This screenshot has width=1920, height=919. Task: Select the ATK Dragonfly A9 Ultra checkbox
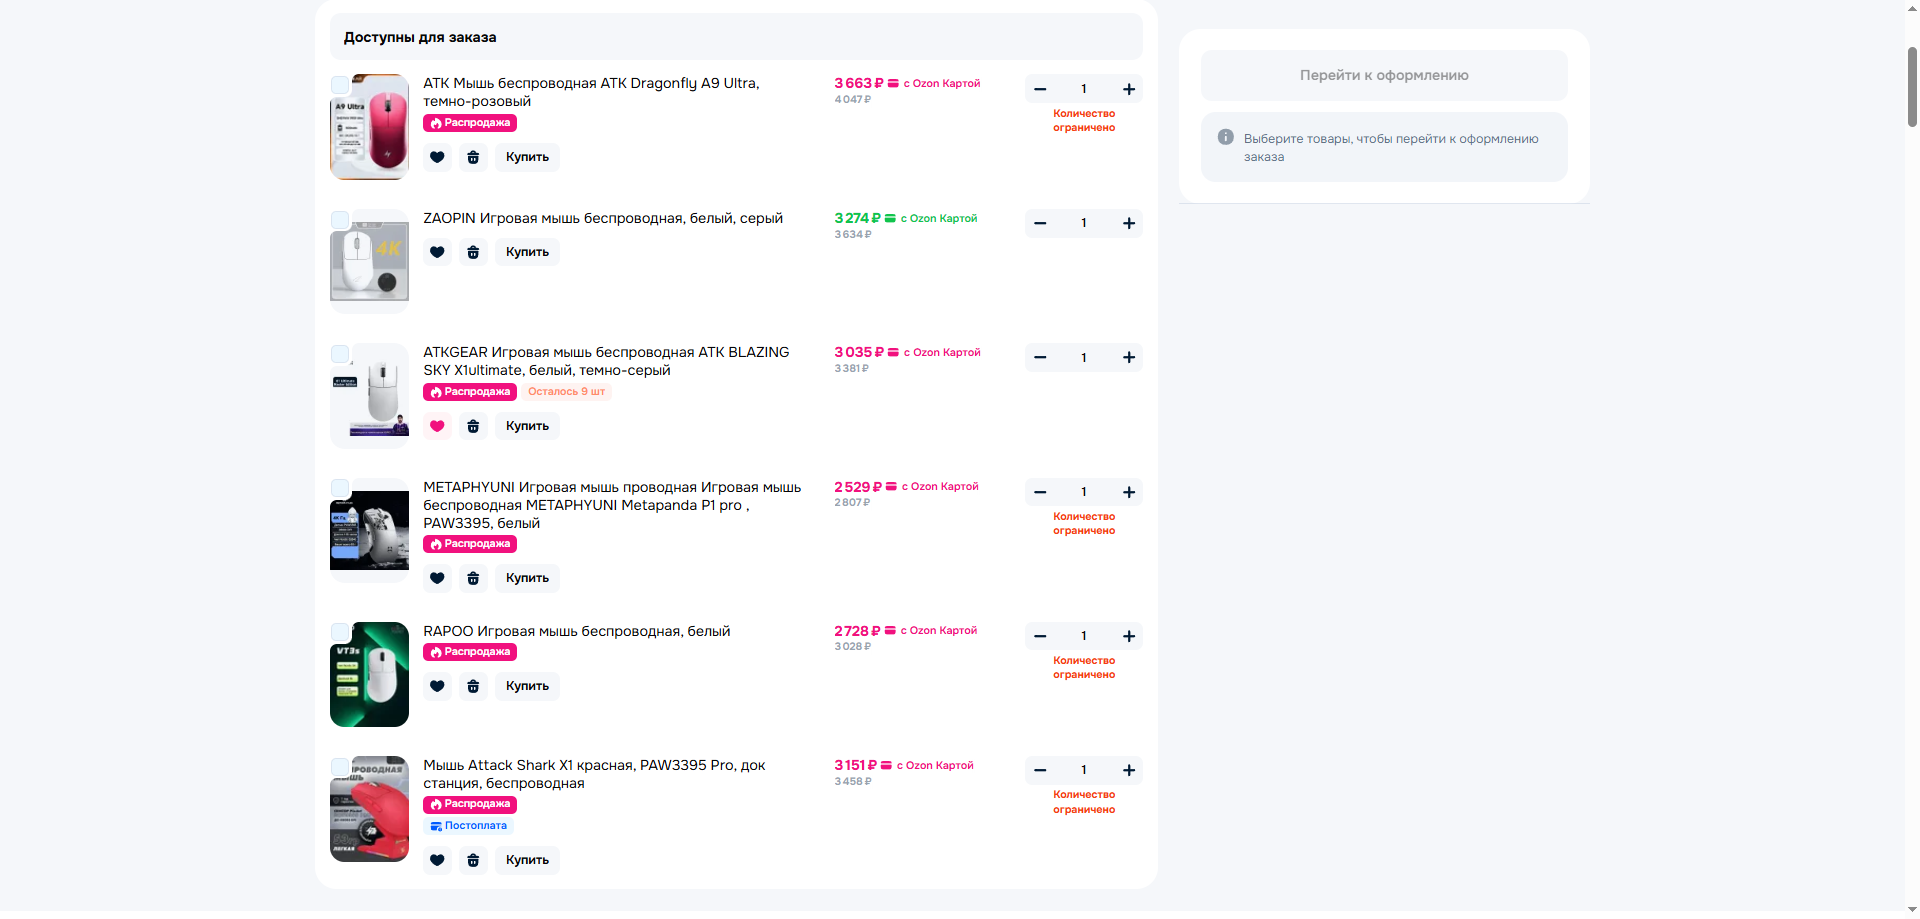pos(340,85)
